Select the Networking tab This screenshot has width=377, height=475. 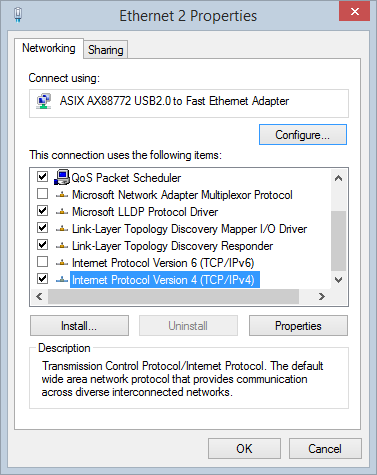point(49,48)
